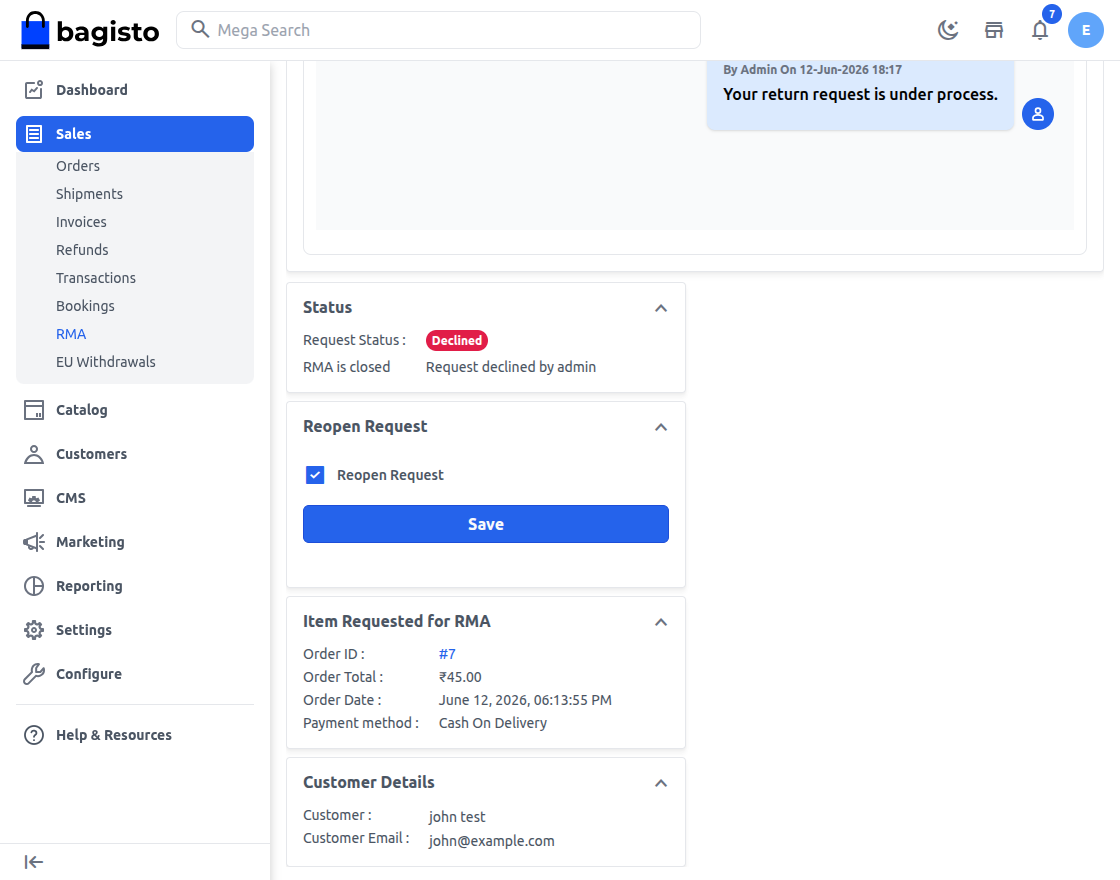
Task: Click customer name john test
Action: coord(457,816)
